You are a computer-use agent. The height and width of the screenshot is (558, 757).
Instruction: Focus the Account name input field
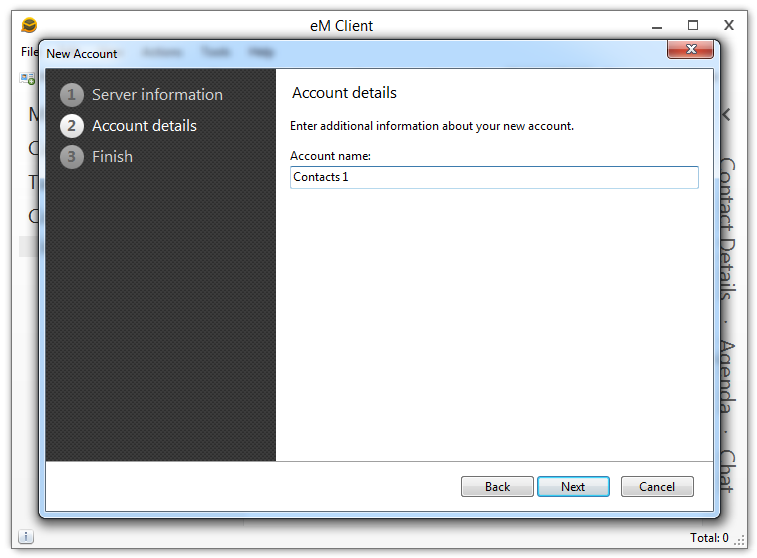point(494,177)
